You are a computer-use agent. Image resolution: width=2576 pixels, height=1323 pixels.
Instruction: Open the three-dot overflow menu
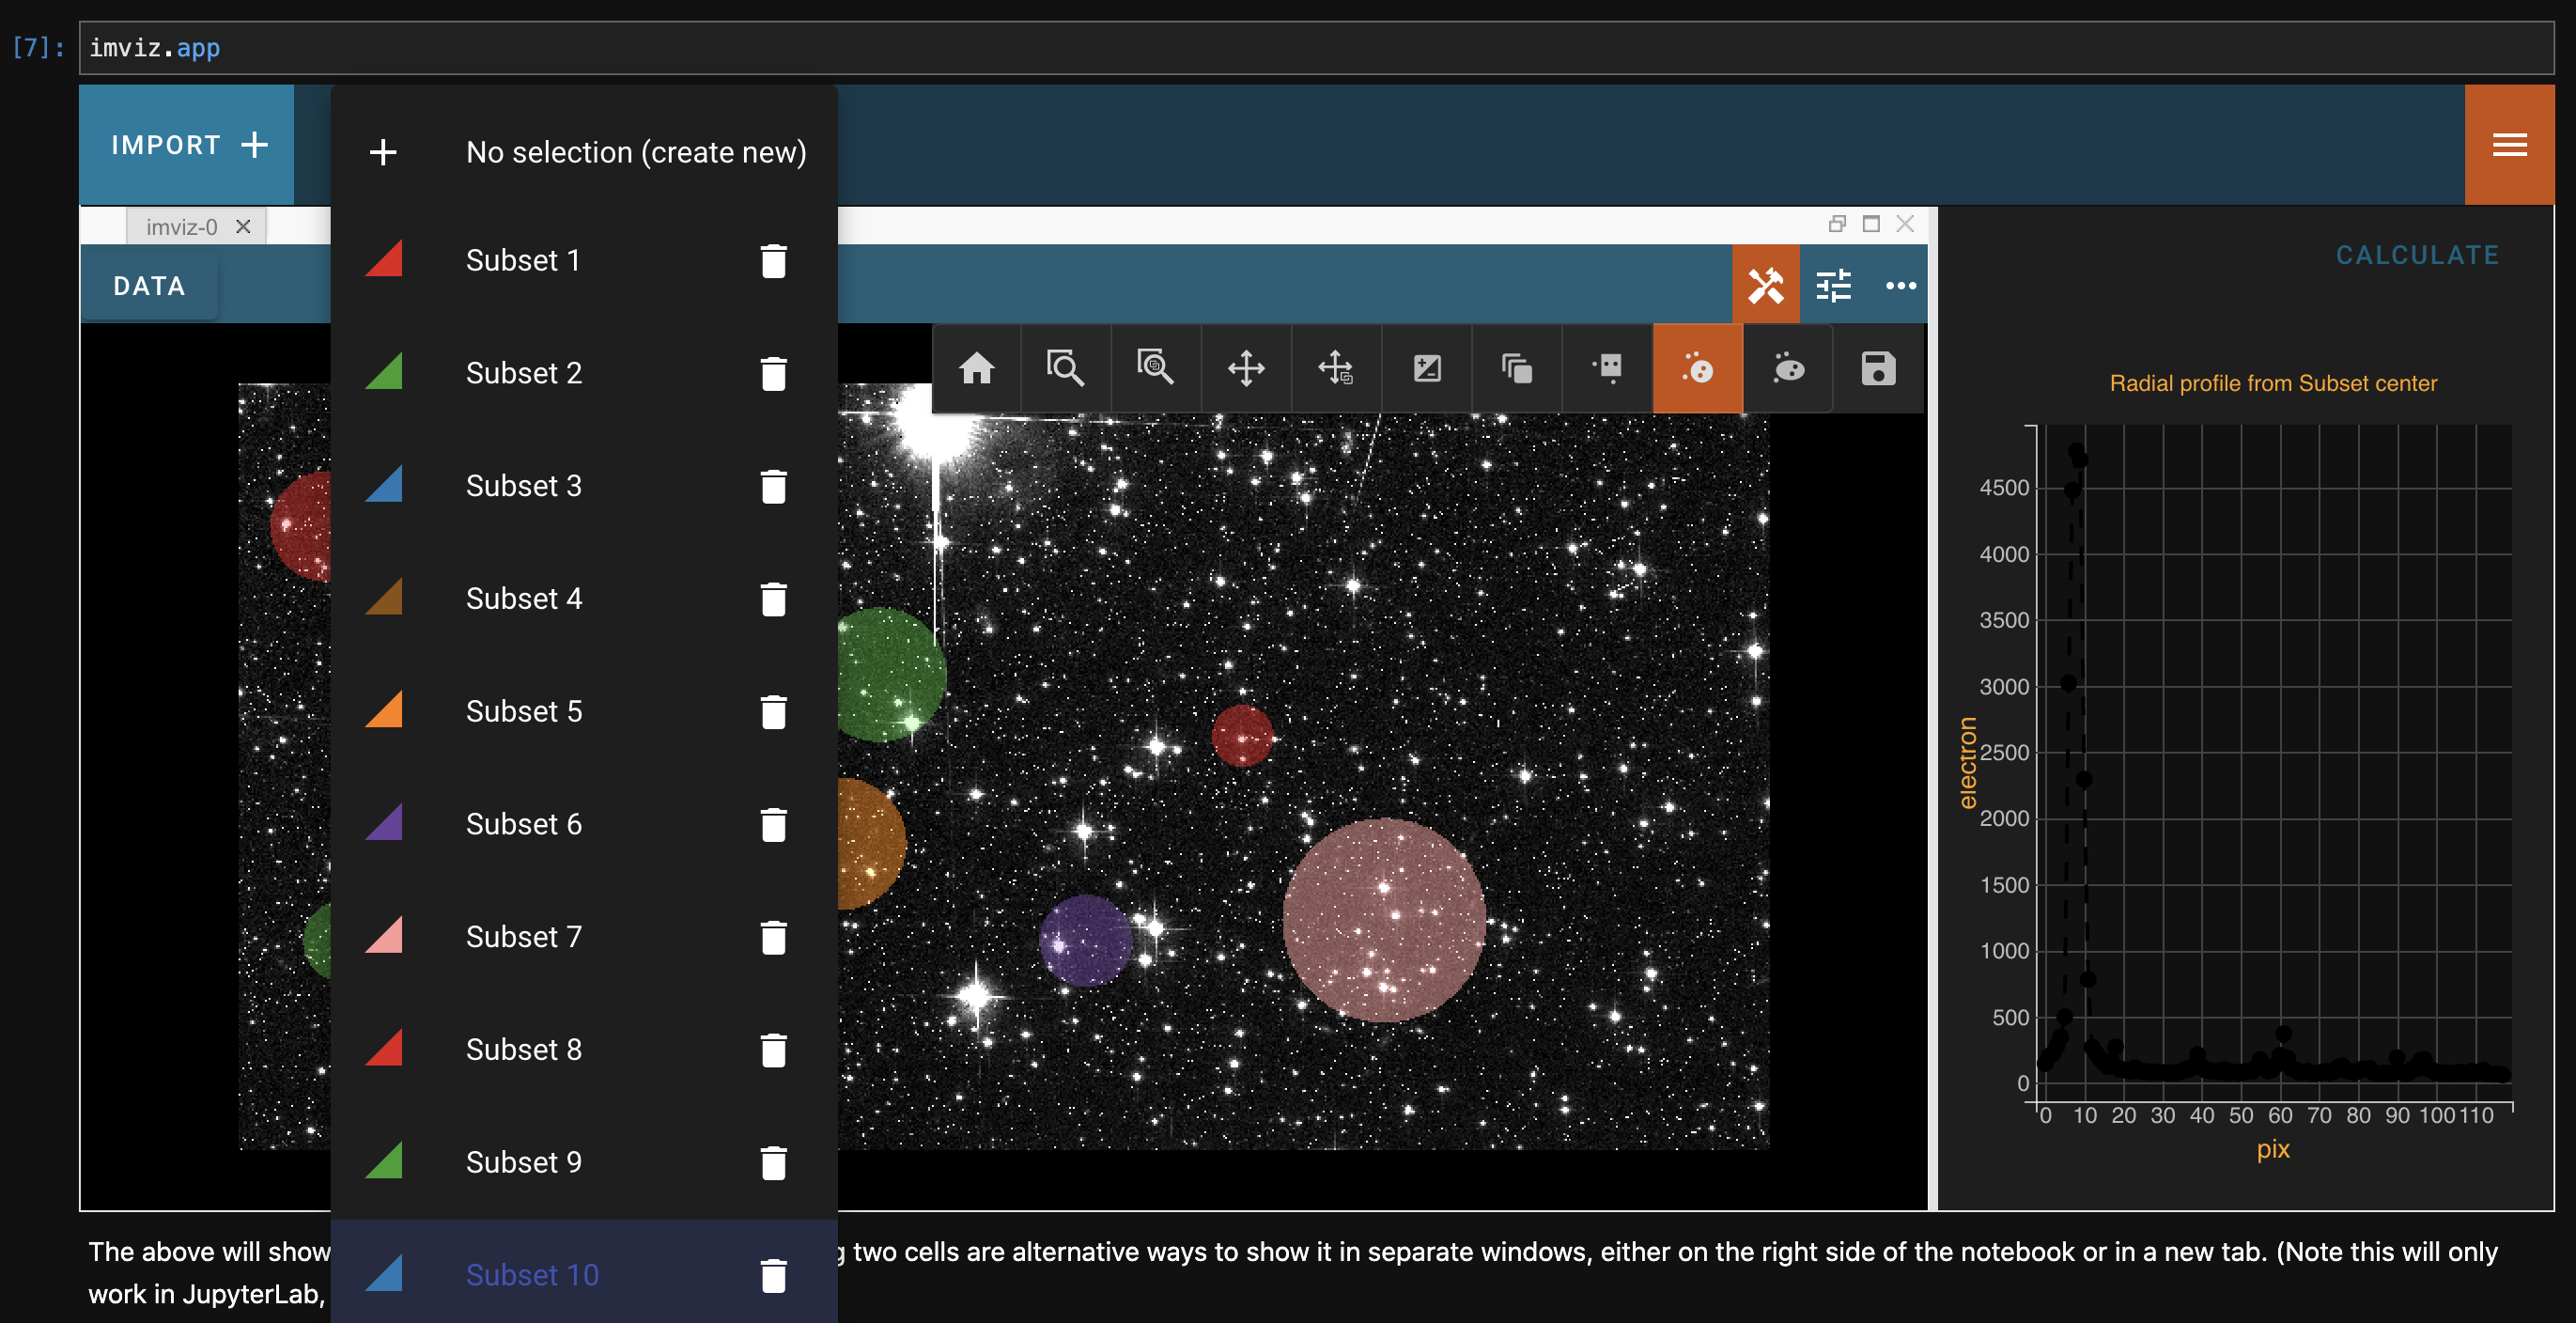point(1900,286)
